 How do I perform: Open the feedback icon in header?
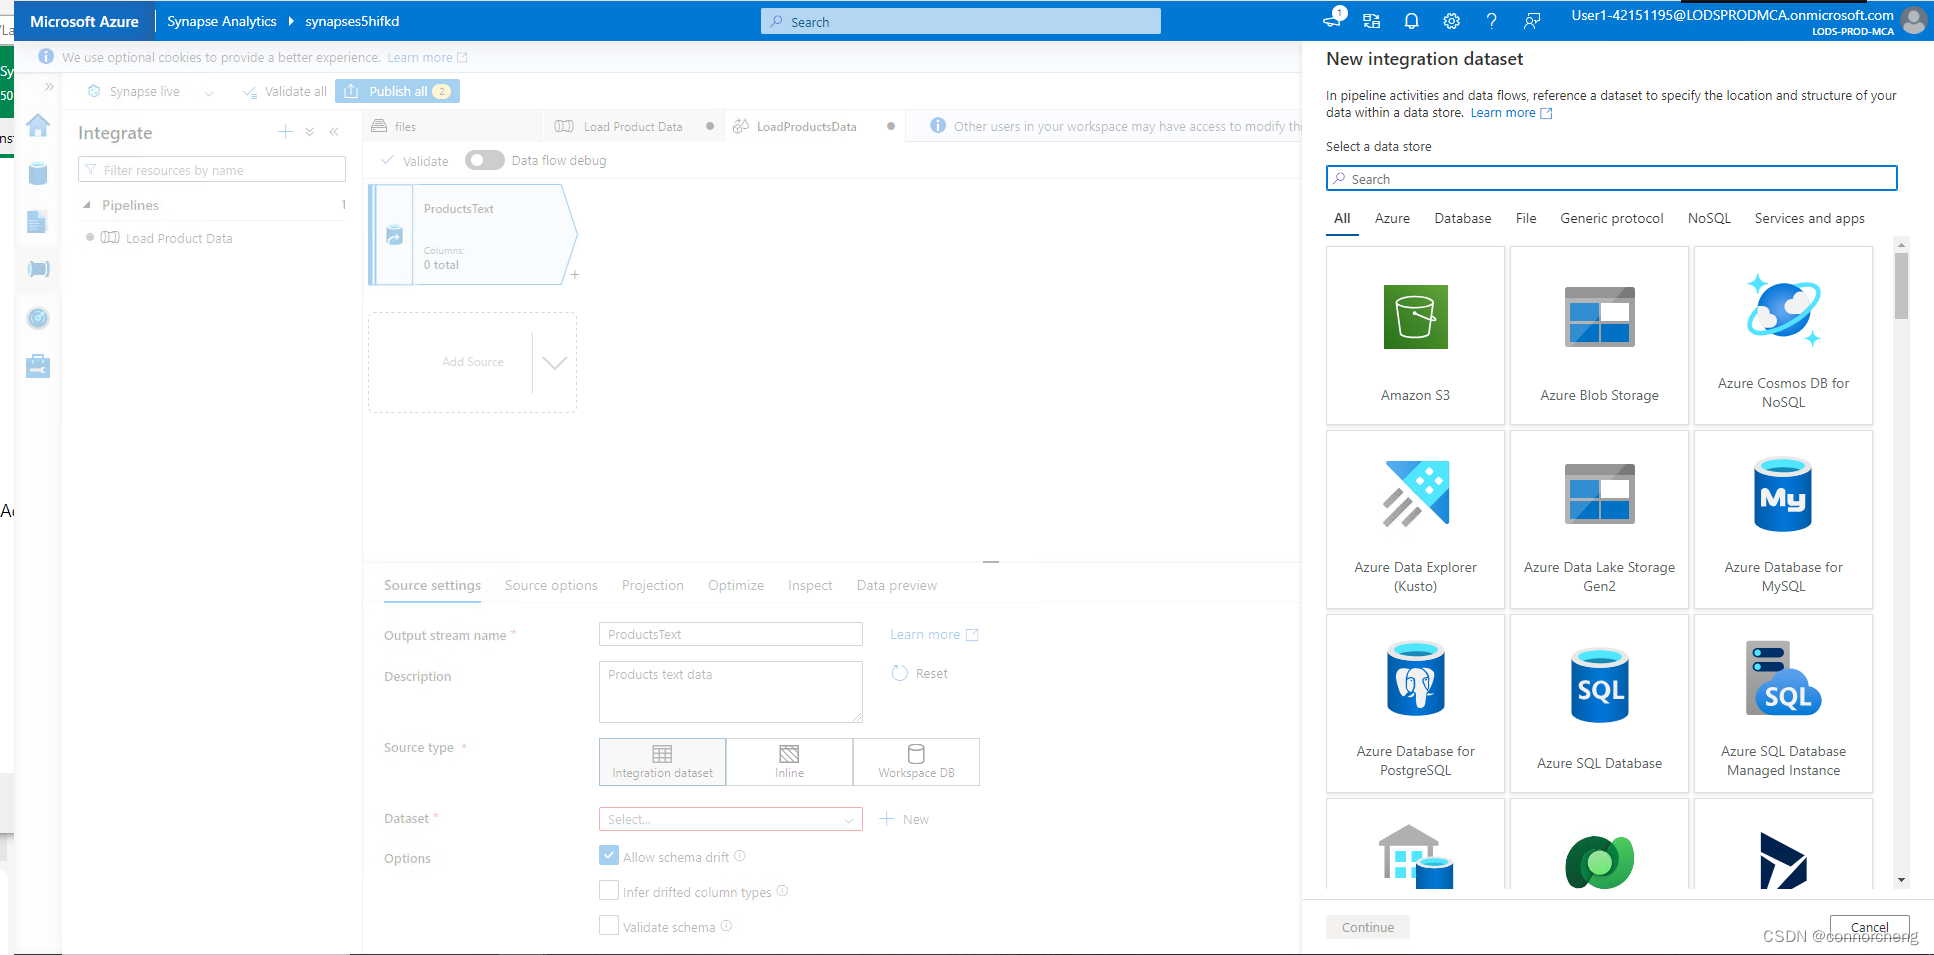coord(1531,21)
